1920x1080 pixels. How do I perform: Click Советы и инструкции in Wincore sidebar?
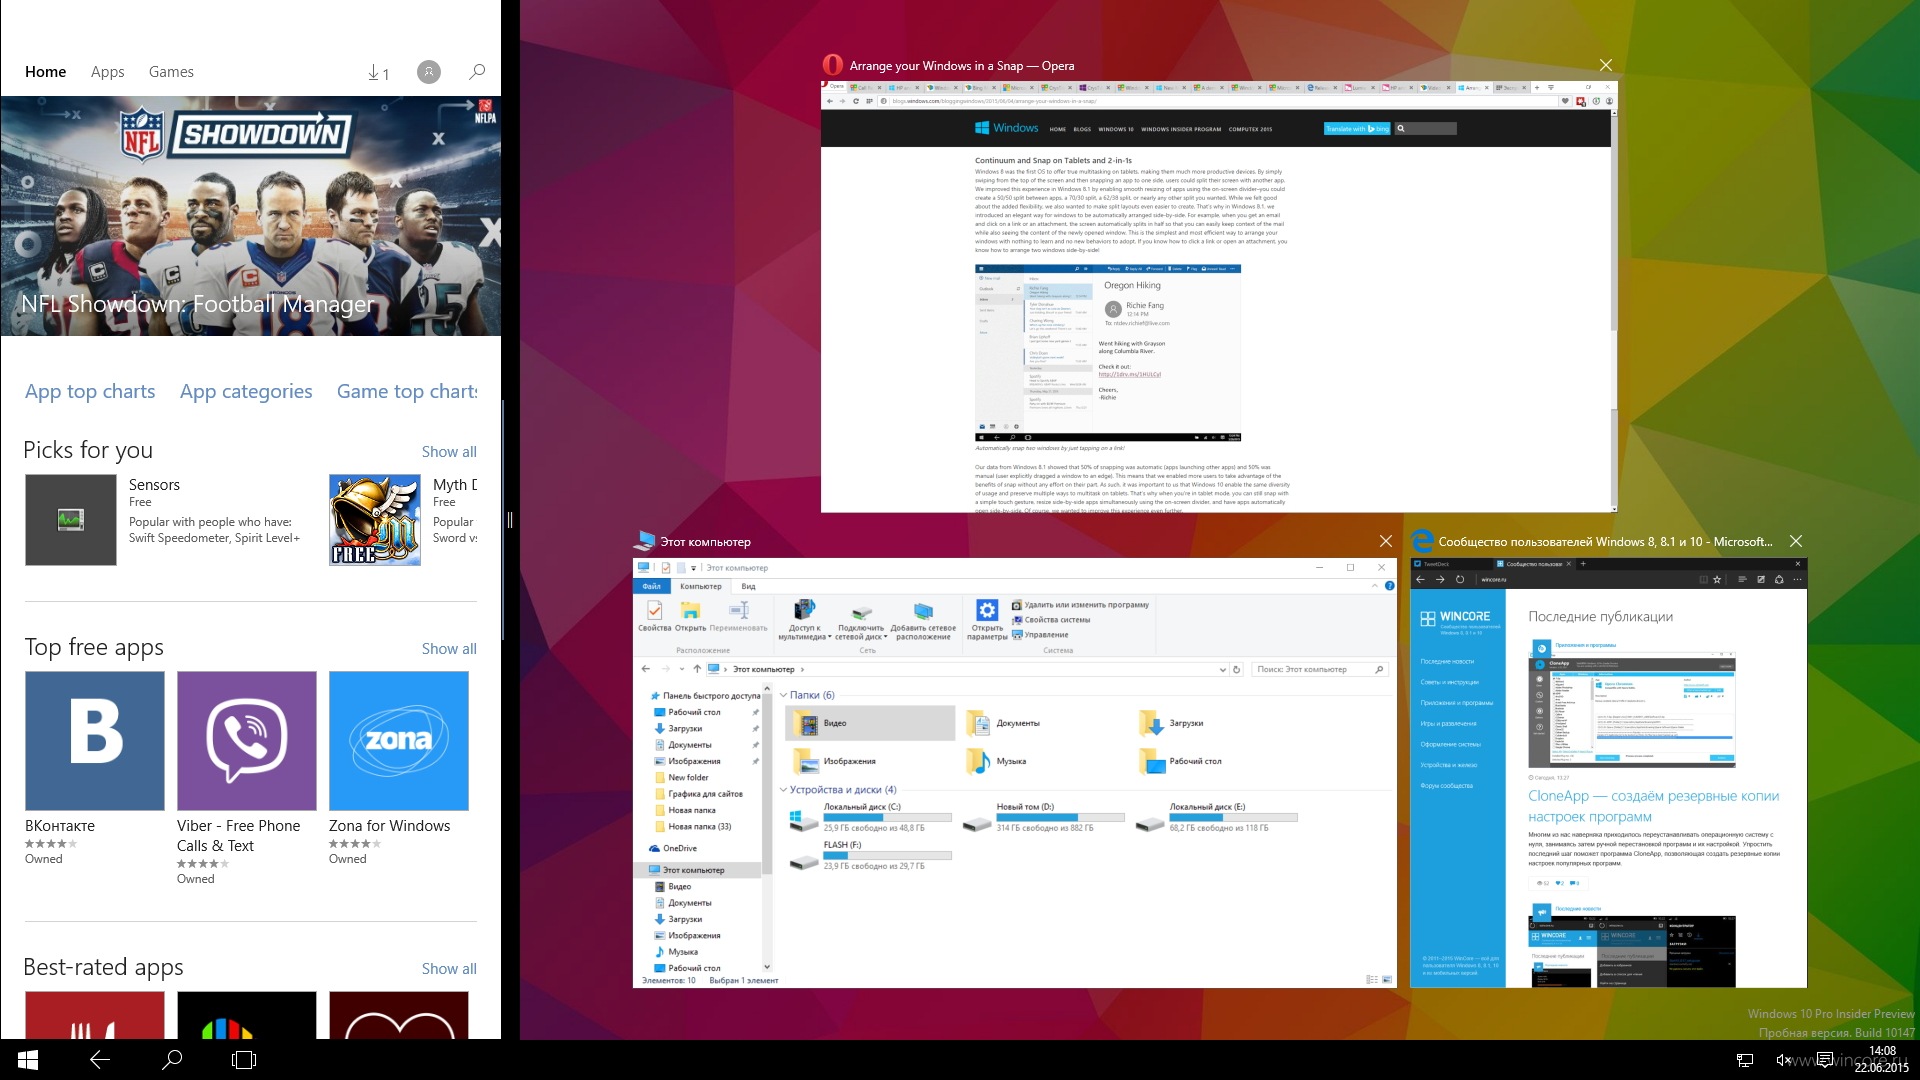(1449, 682)
